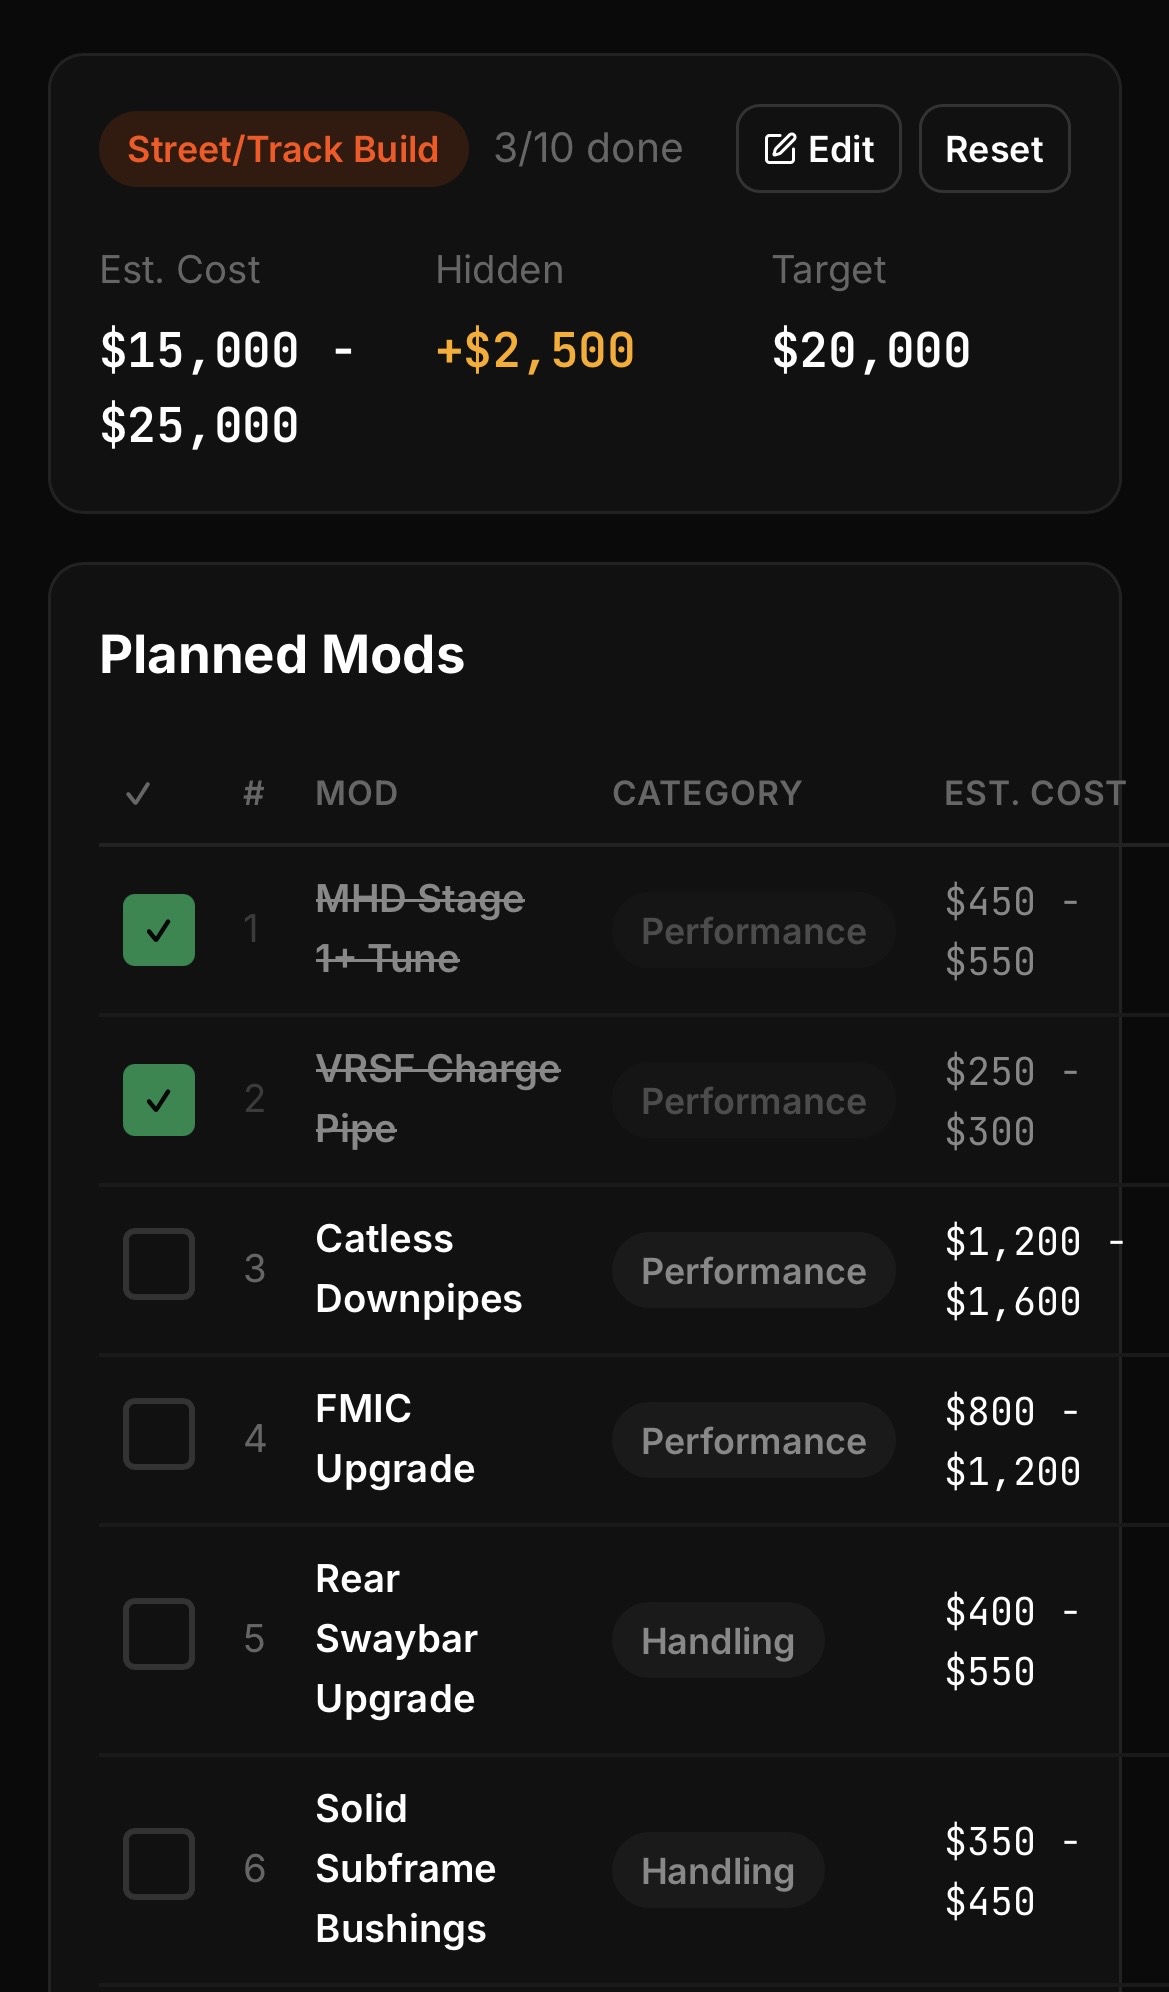Click the Performance pill for VRSF Charge Pipe
The image size is (1169, 1992).
(752, 1100)
